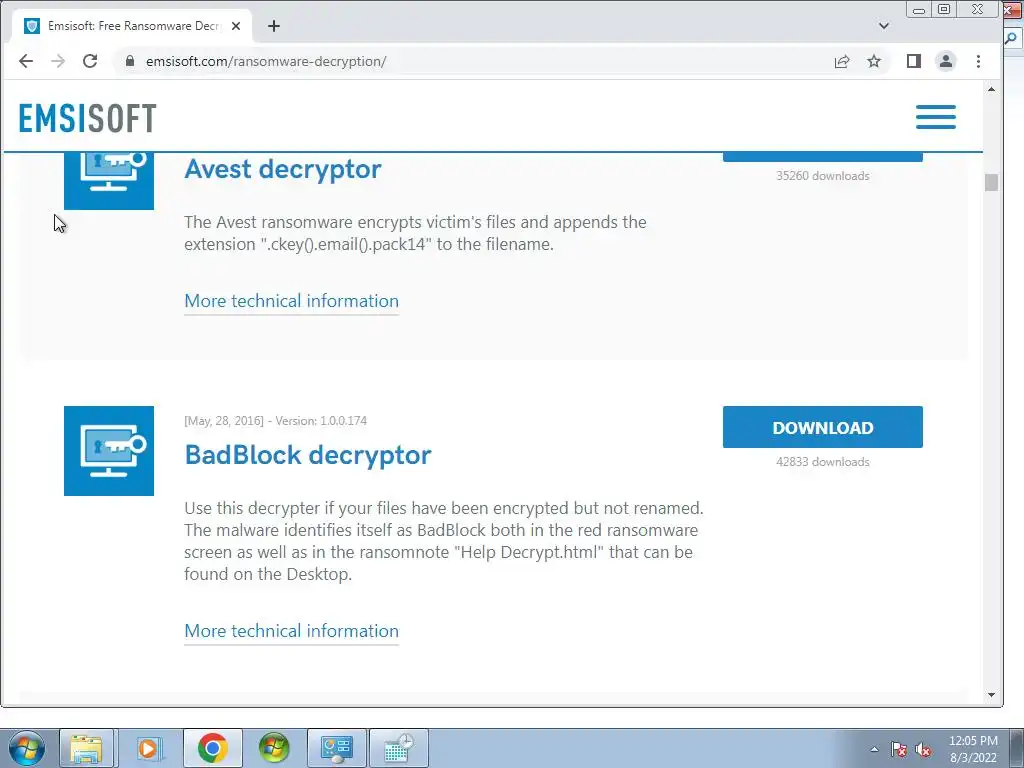The width and height of the screenshot is (1024, 768).
Task: Open the Chrome profile menu
Action: [x=946, y=61]
